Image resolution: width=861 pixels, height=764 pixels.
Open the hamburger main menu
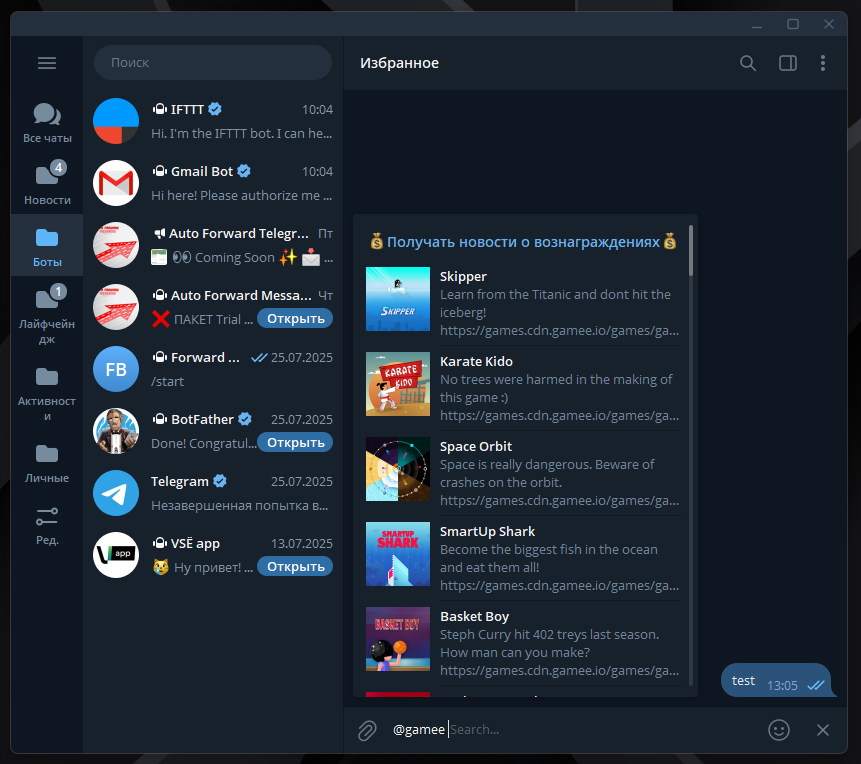click(47, 63)
